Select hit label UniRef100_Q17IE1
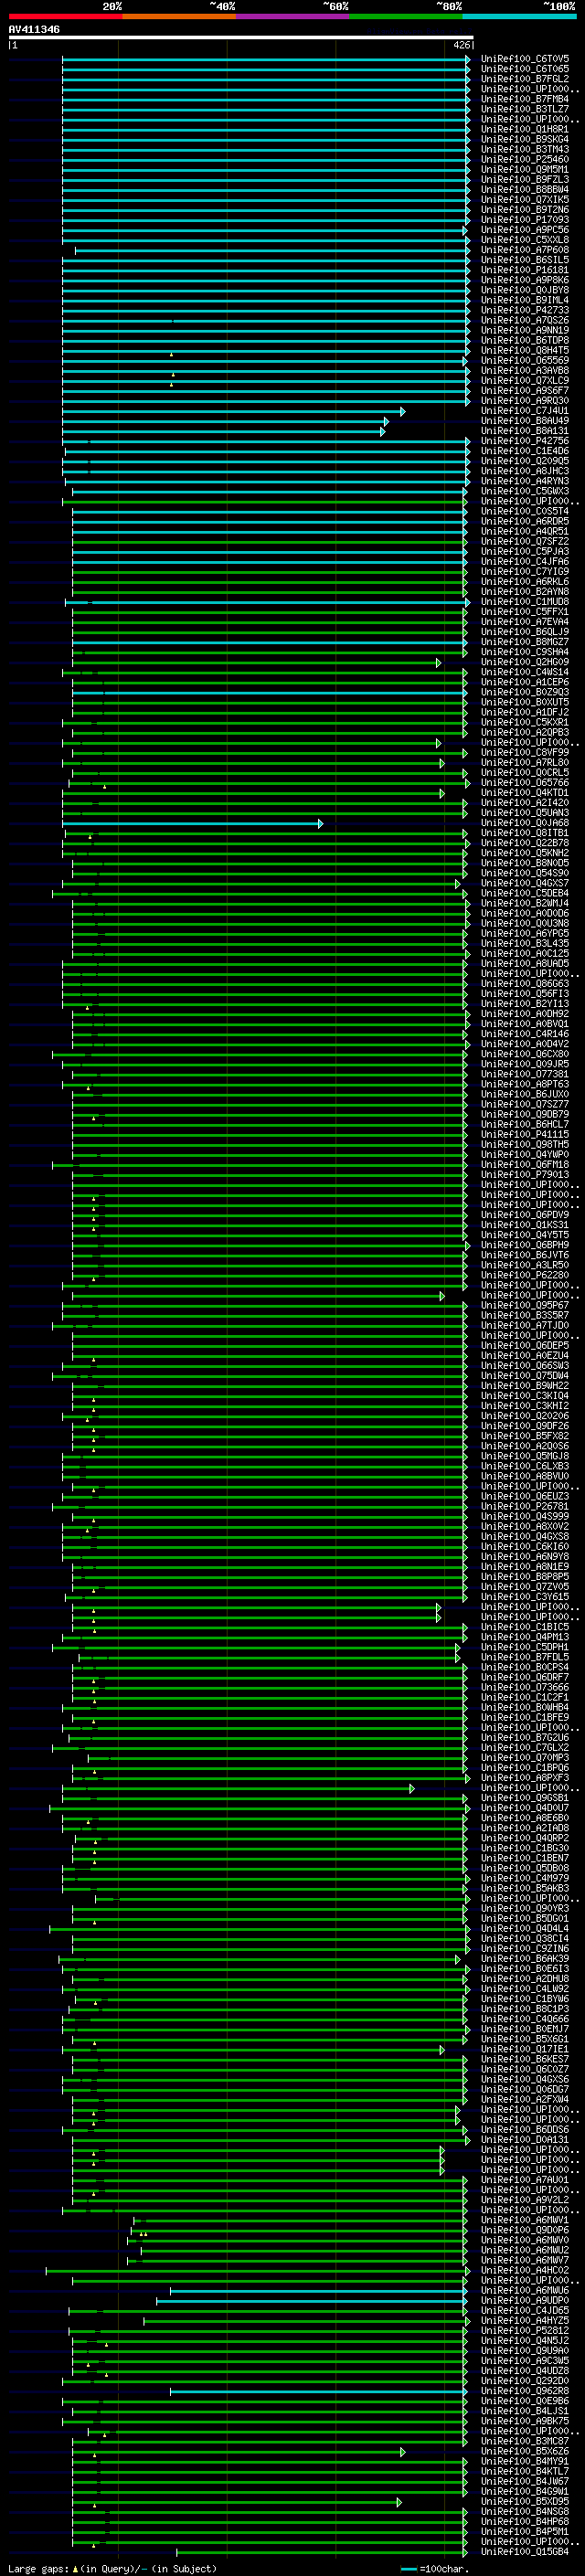 click(525, 2049)
